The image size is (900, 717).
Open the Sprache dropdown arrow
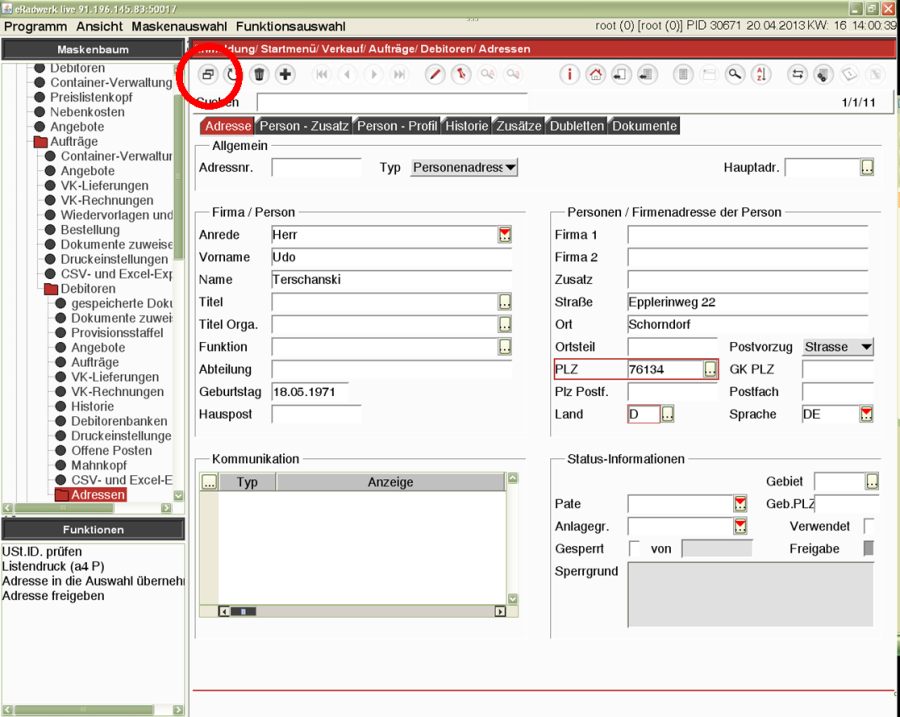(x=867, y=414)
